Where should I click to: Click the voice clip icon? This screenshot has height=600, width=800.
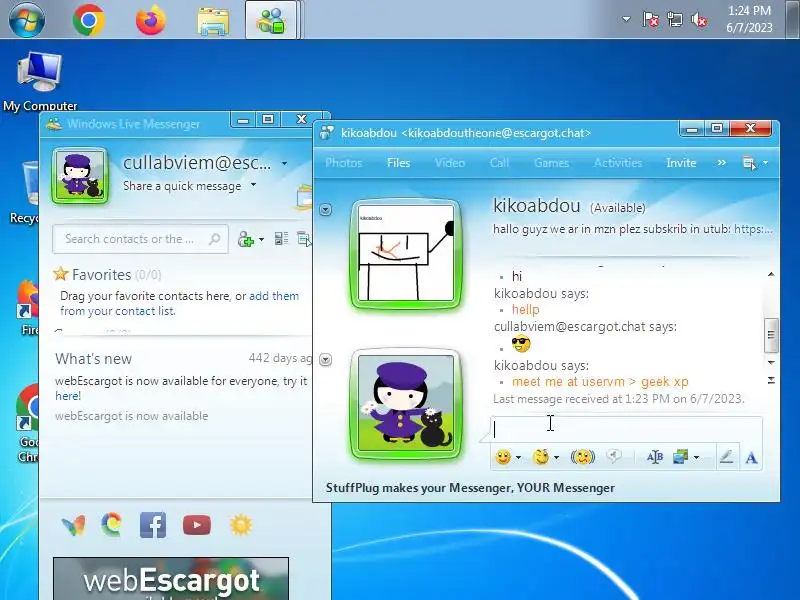click(x=614, y=456)
